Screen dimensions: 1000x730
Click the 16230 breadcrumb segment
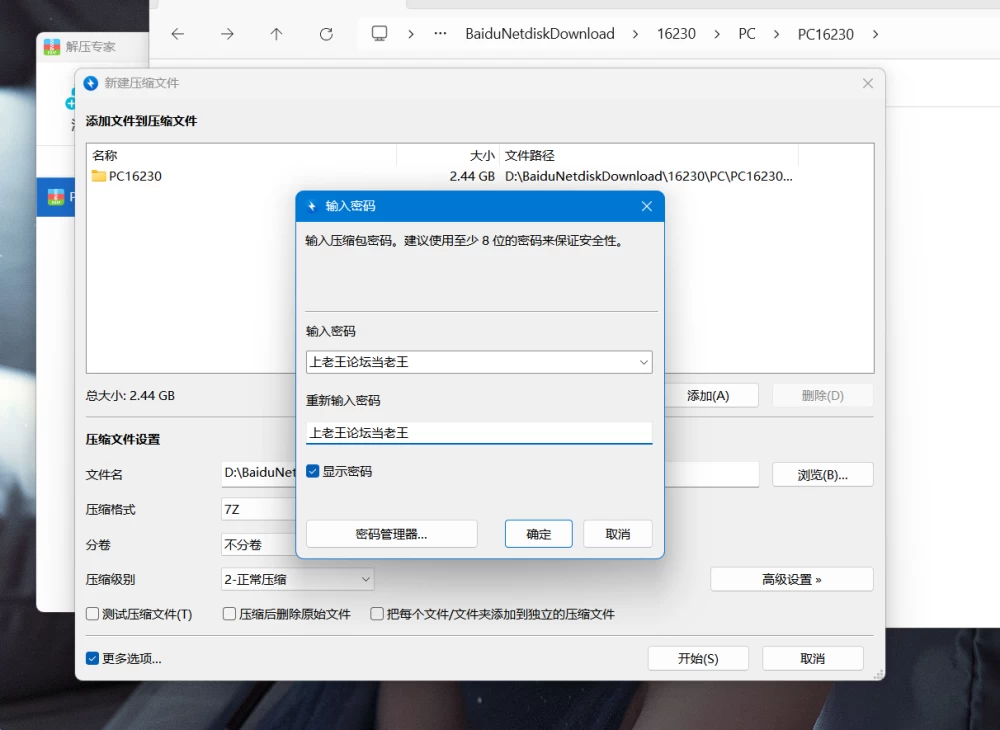pos(676,34)
